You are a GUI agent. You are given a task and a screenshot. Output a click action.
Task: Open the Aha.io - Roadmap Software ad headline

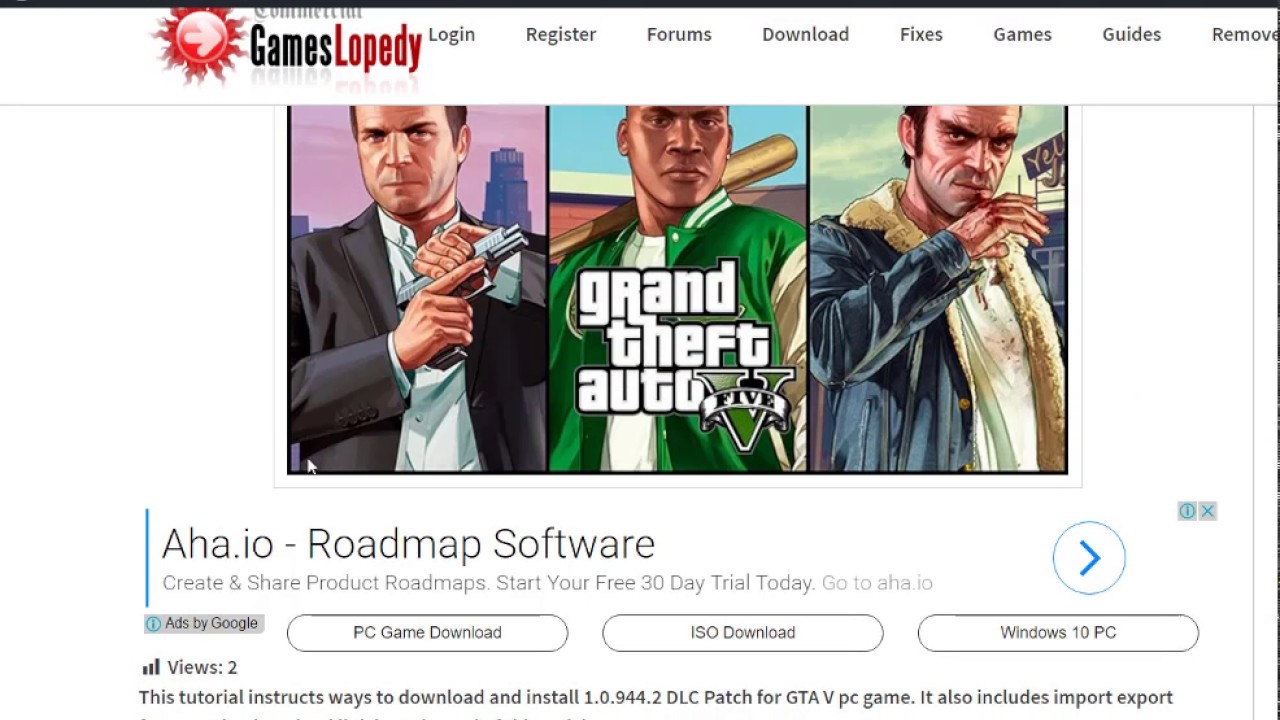pos(408,544)
